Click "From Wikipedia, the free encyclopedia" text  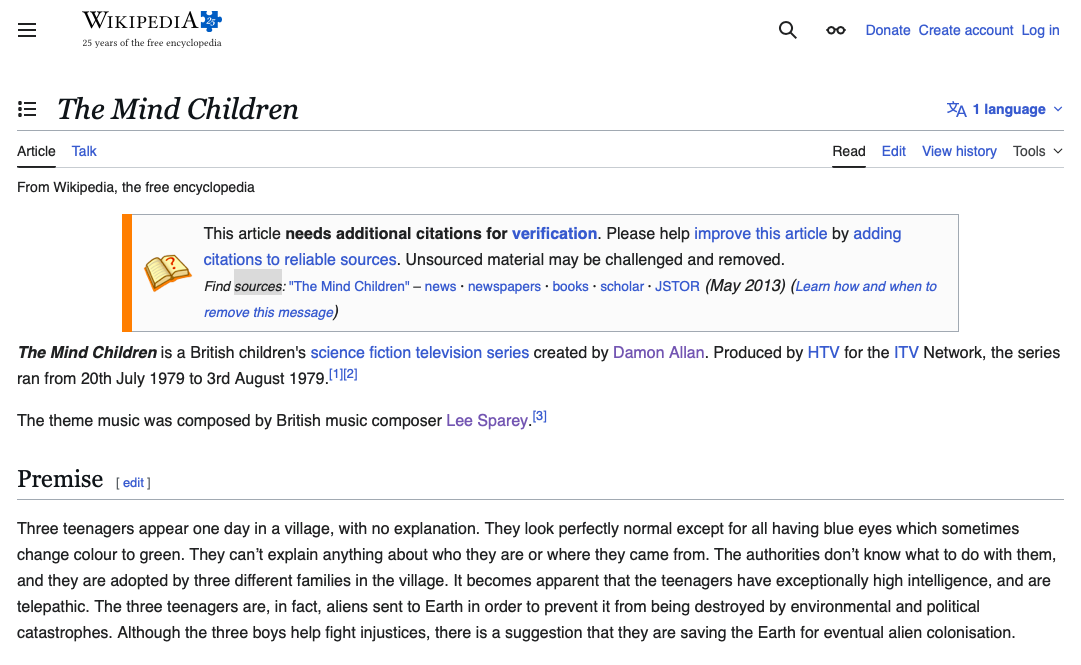136,187
